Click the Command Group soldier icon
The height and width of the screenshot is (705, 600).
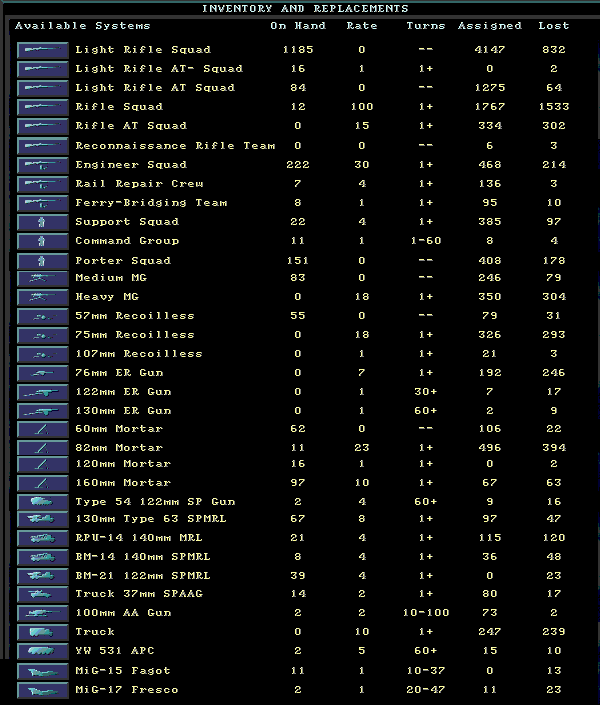[x=43, y=241]
